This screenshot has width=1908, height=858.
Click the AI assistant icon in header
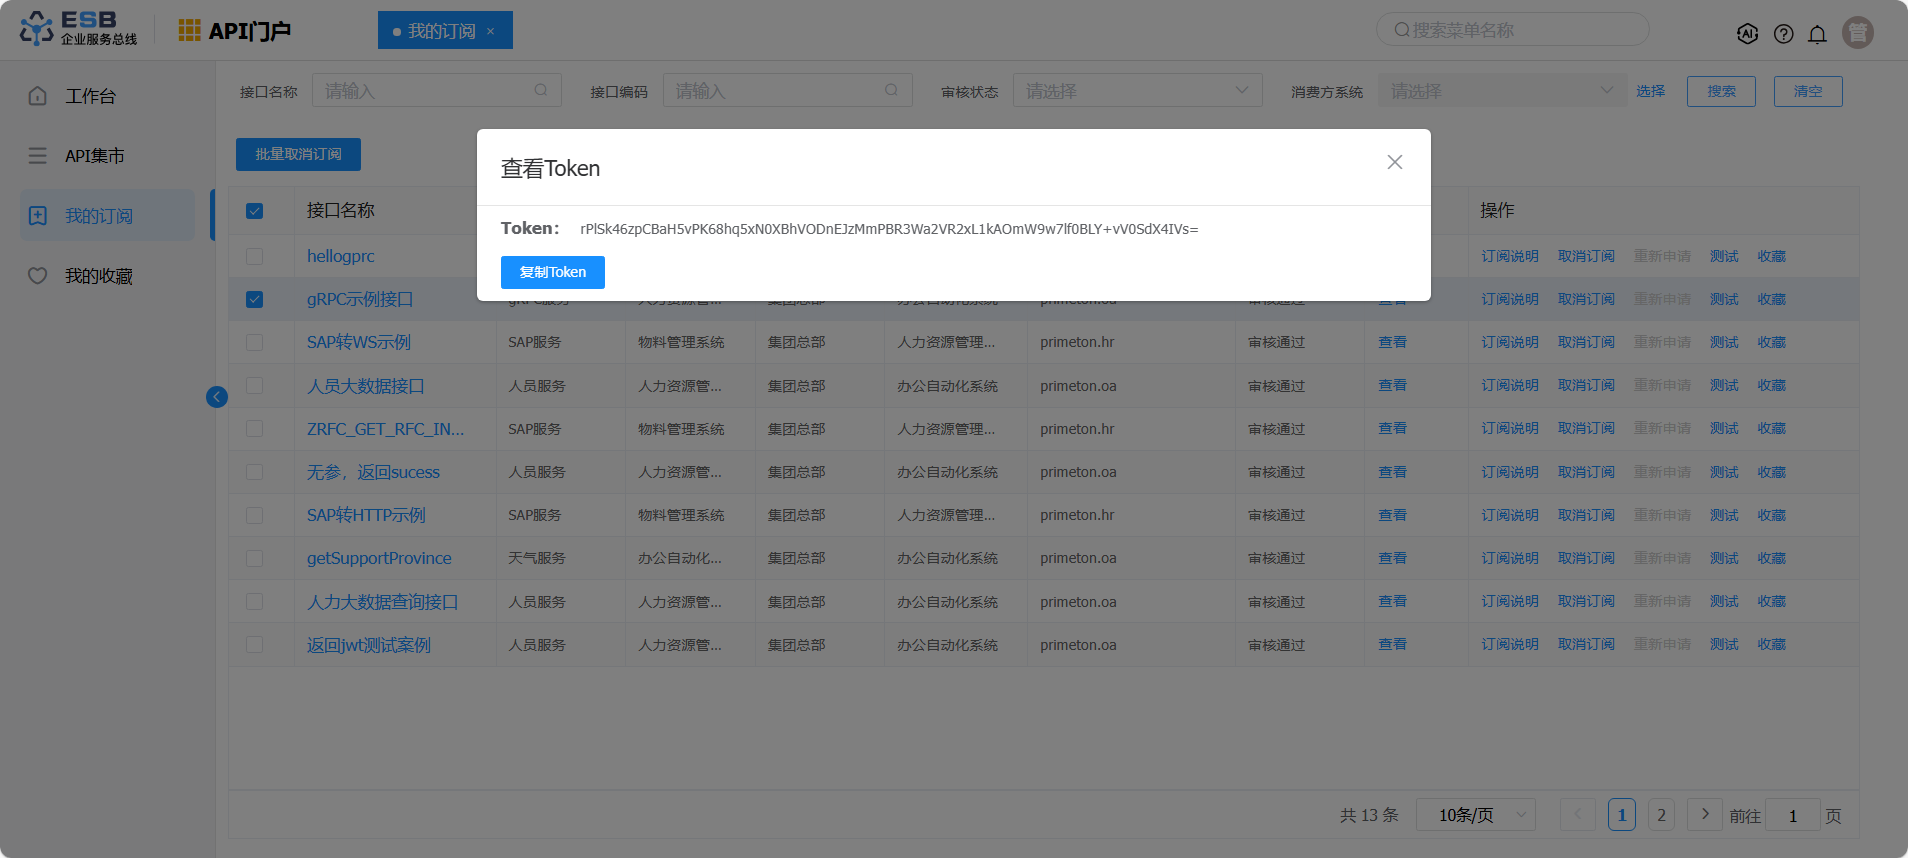coord(1747,34)
